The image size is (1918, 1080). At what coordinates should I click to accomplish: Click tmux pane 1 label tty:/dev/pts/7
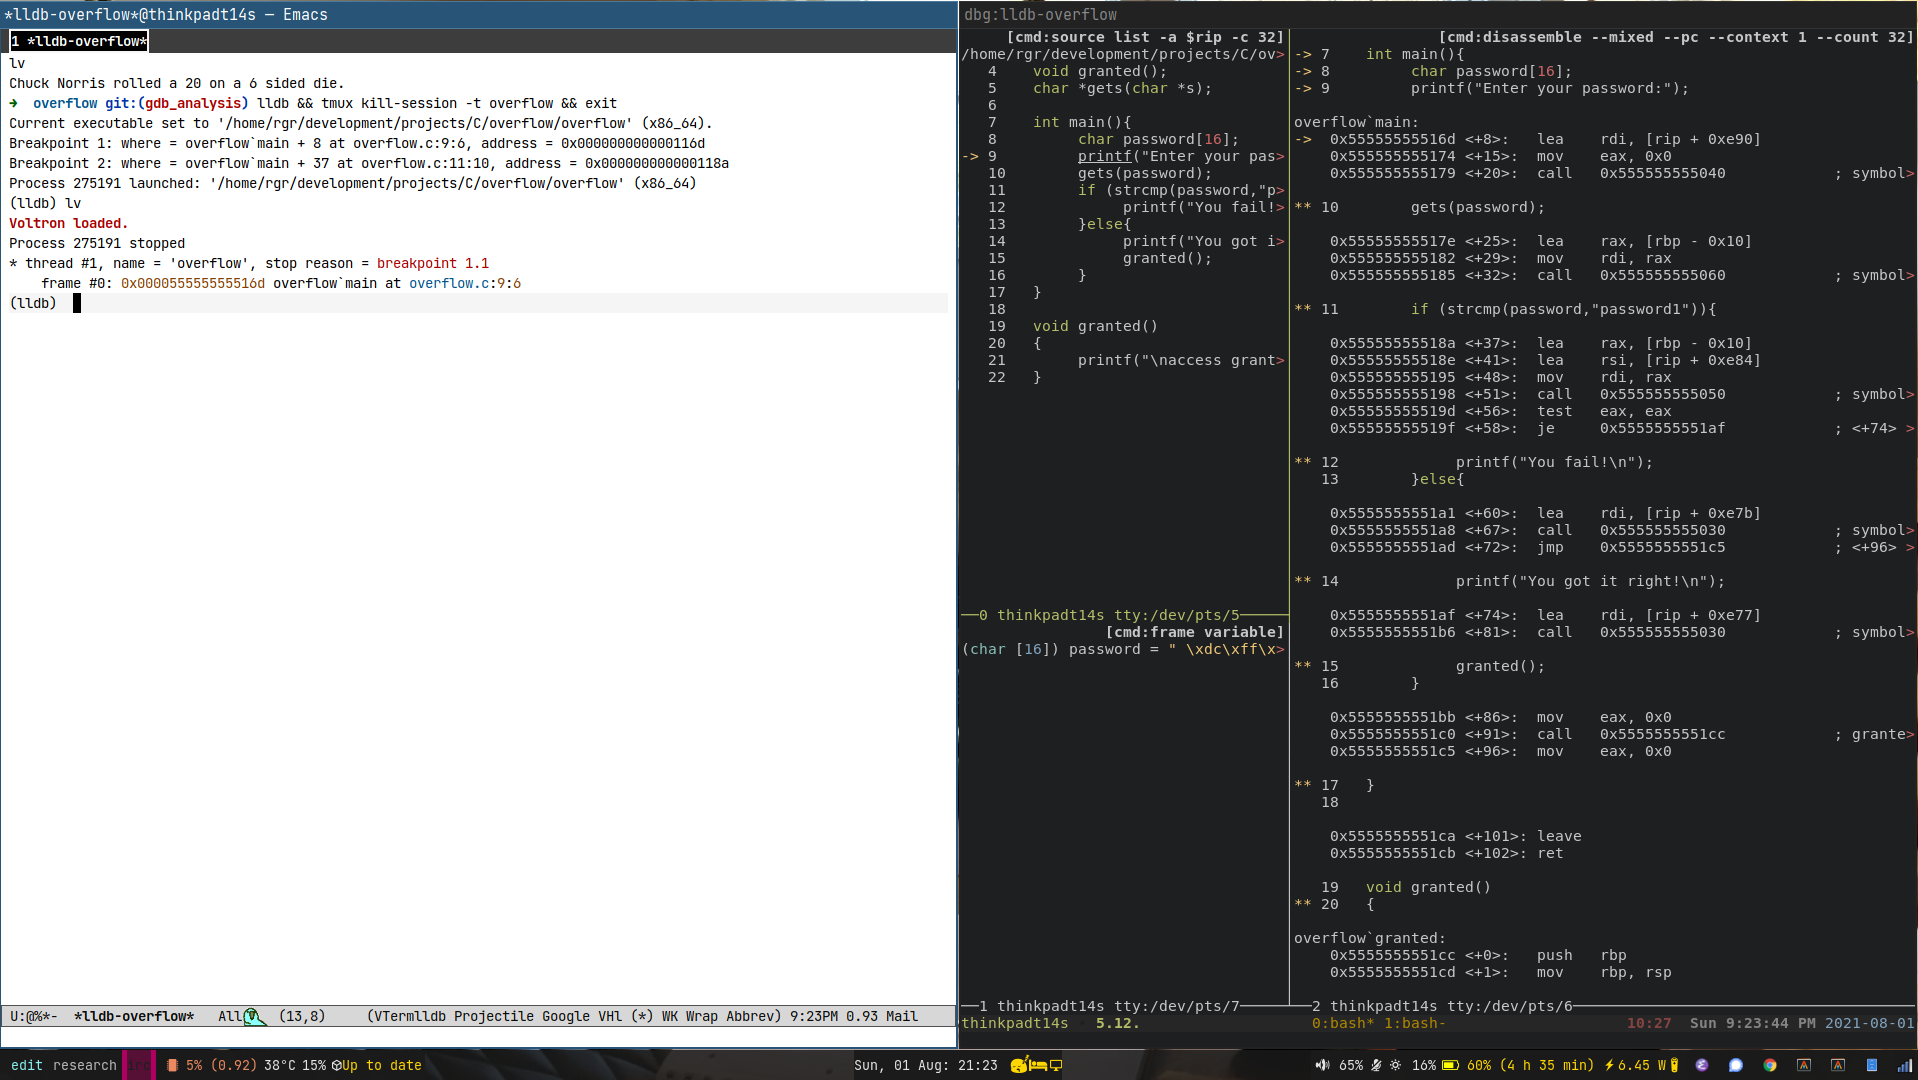tap(1177, 1006)
